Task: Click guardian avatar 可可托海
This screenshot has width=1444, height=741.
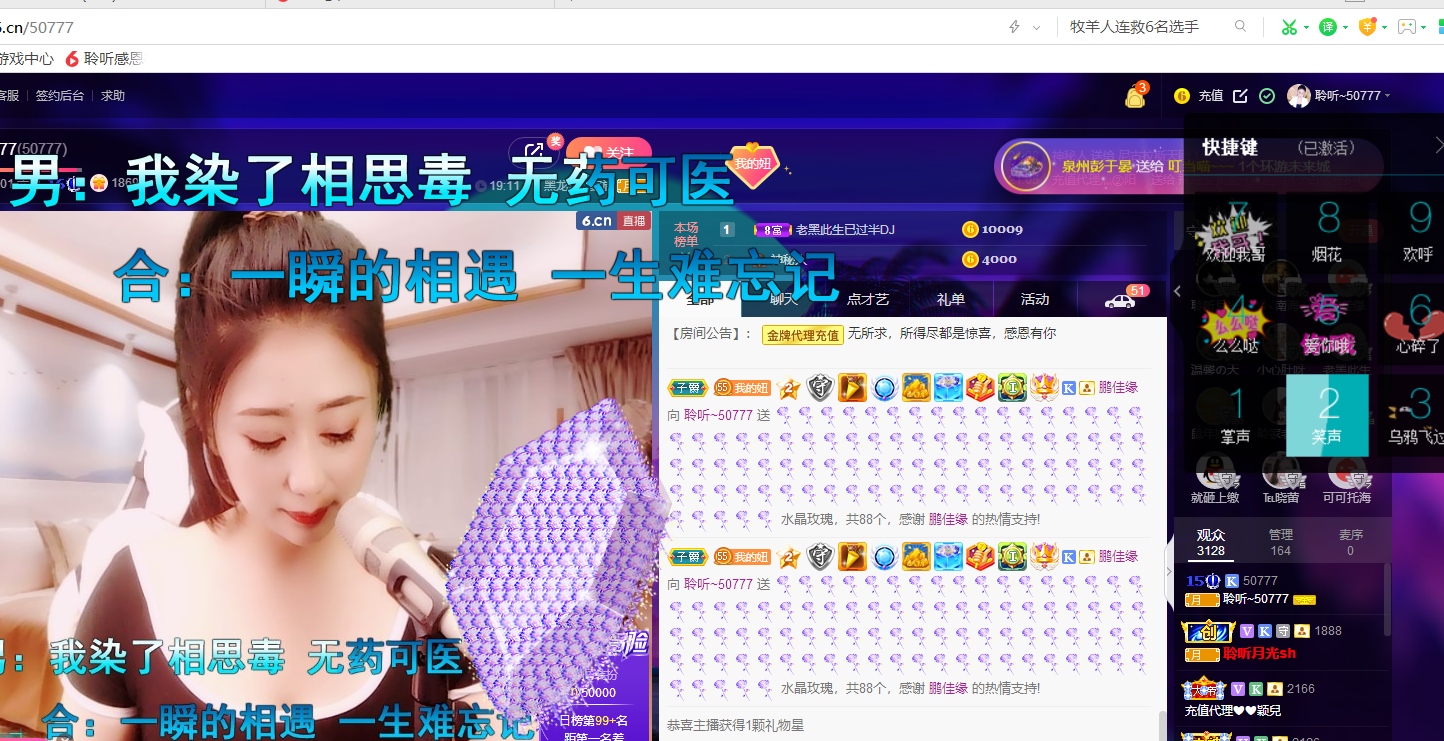Action: coord(1347,478)
